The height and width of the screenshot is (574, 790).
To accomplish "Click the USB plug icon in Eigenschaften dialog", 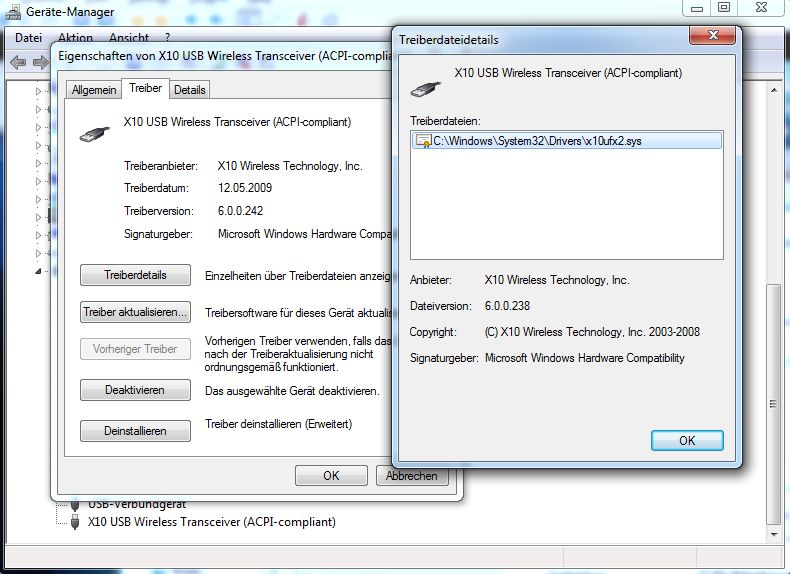I will (94, 135).
